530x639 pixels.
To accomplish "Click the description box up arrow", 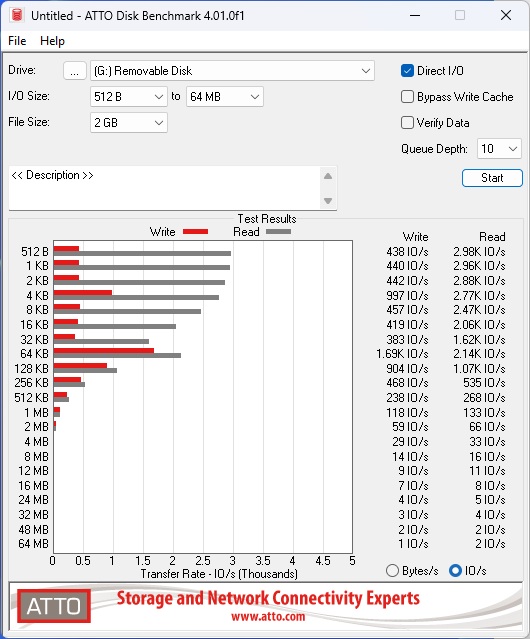I will coord(328,176).
